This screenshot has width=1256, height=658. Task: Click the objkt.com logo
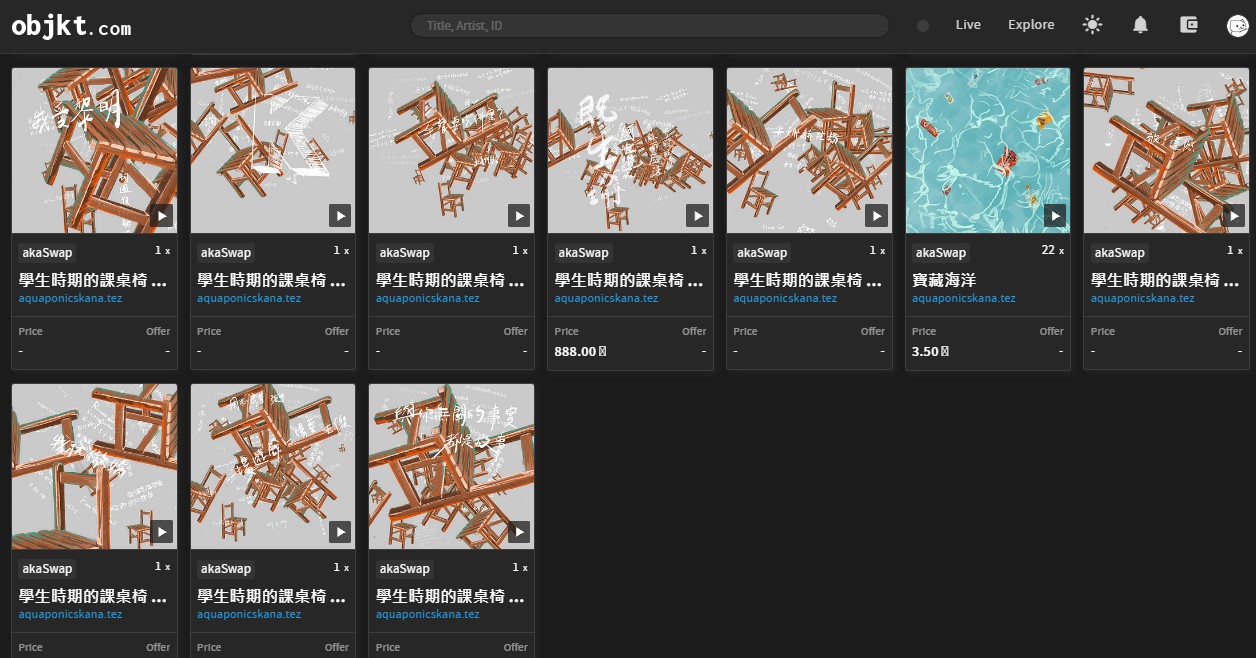[71, 27]
